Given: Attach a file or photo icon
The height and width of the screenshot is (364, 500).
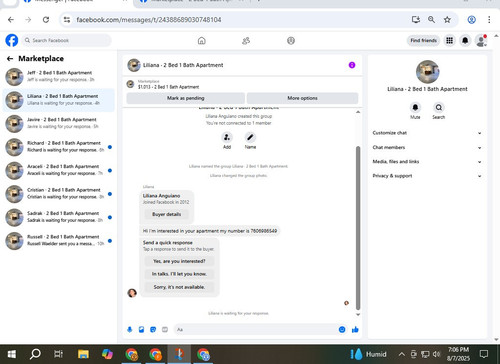Looking at the screenshot, I should pyautogui.click(x=141, y=330).
